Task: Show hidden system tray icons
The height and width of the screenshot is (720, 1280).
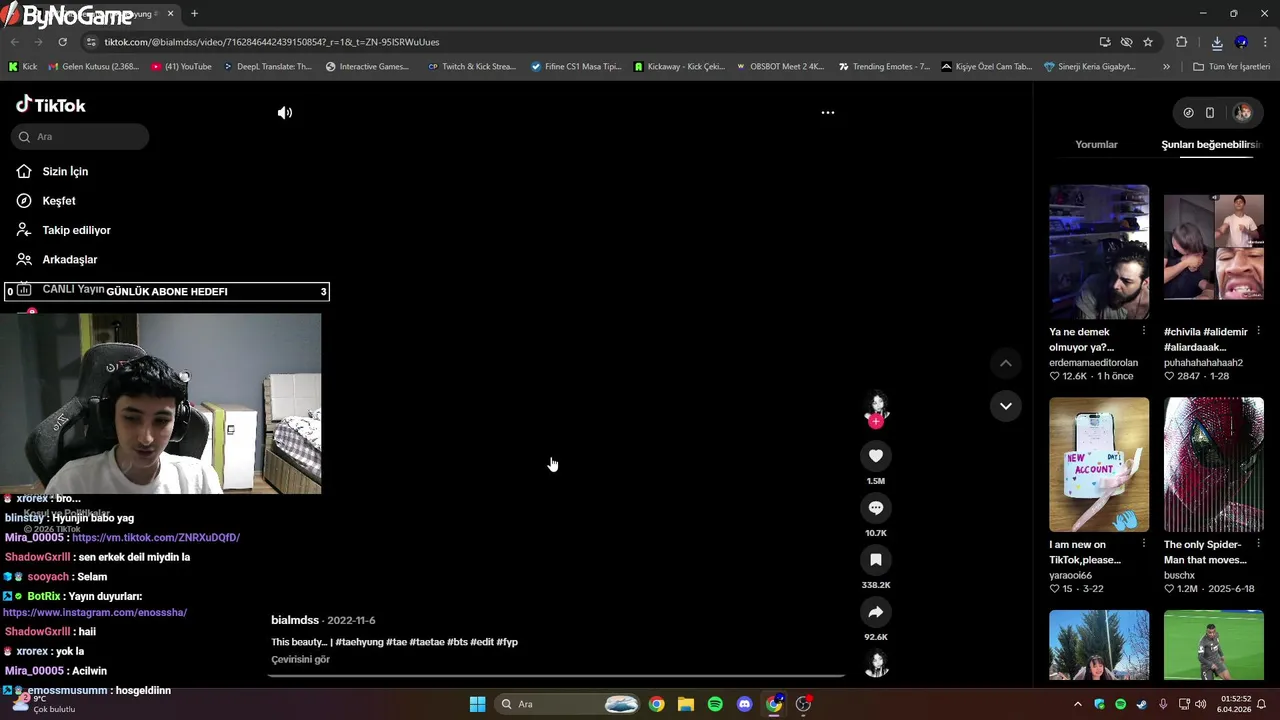Action: pos(1077,704)
